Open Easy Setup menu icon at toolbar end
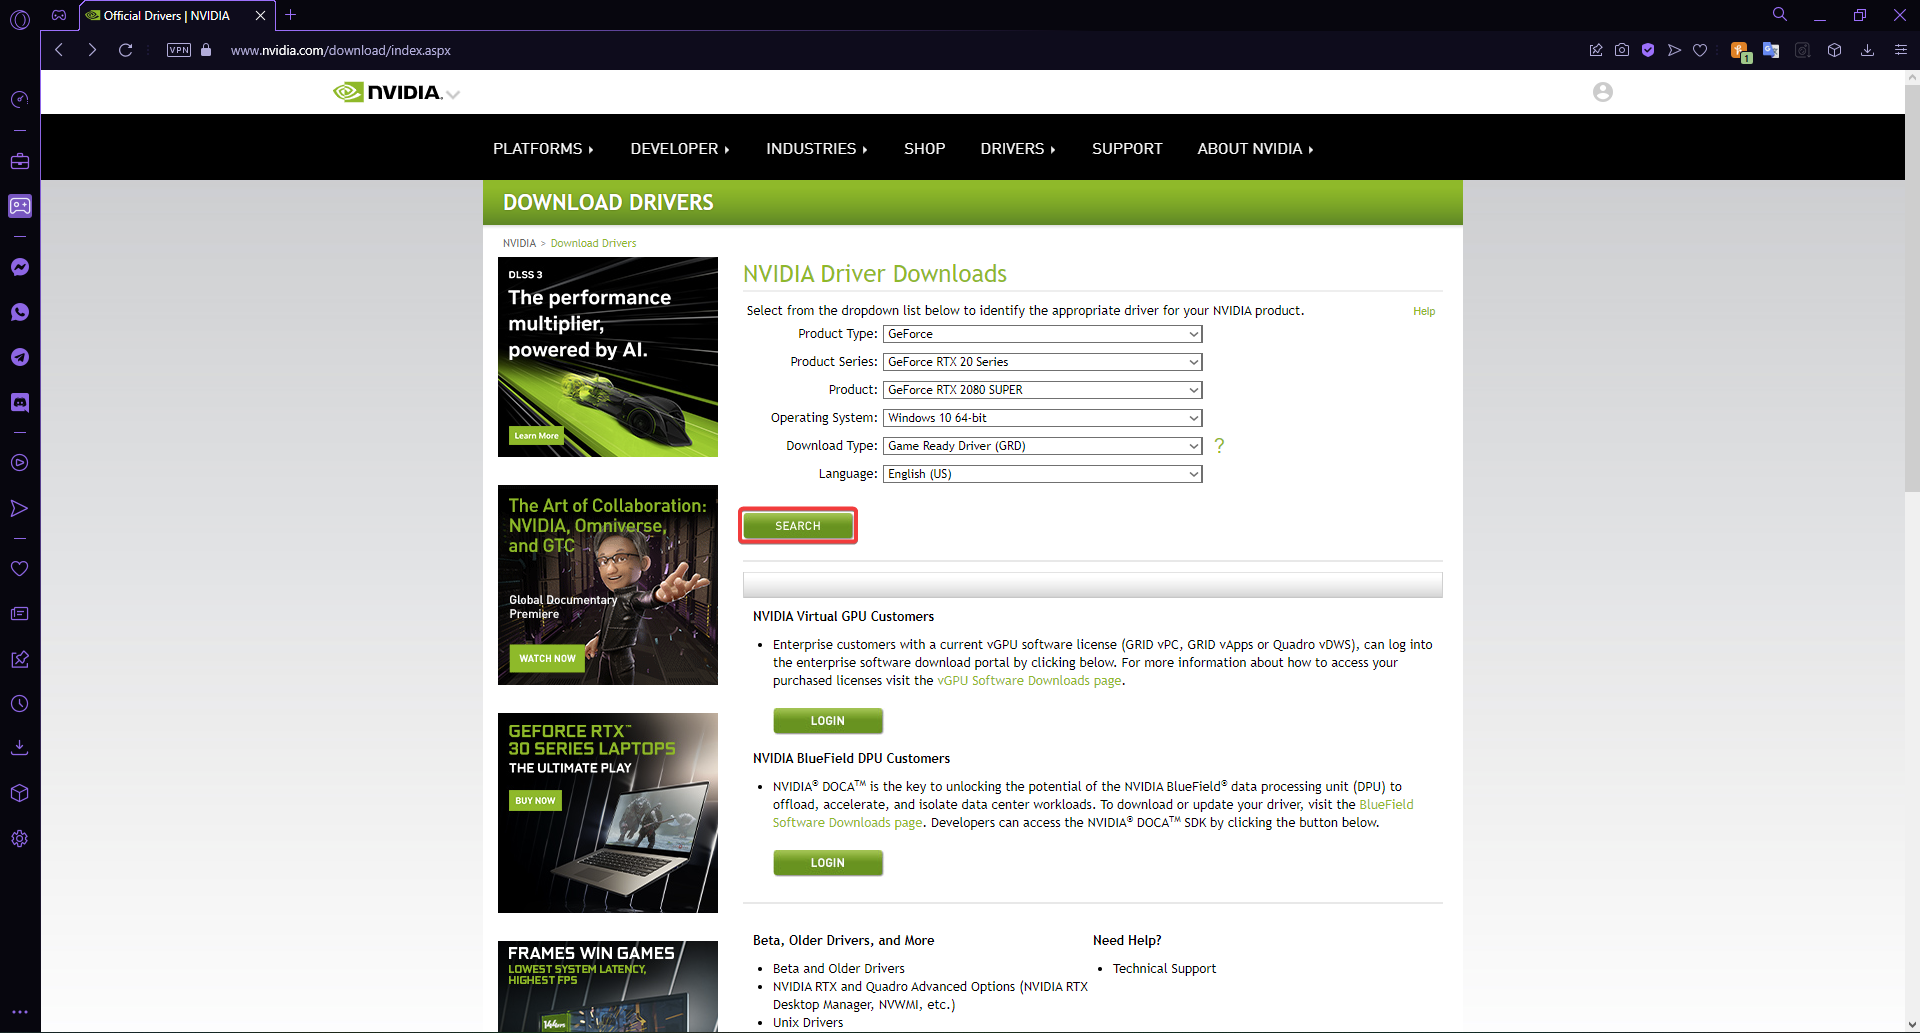1920x1033 pixels. 1901,50
